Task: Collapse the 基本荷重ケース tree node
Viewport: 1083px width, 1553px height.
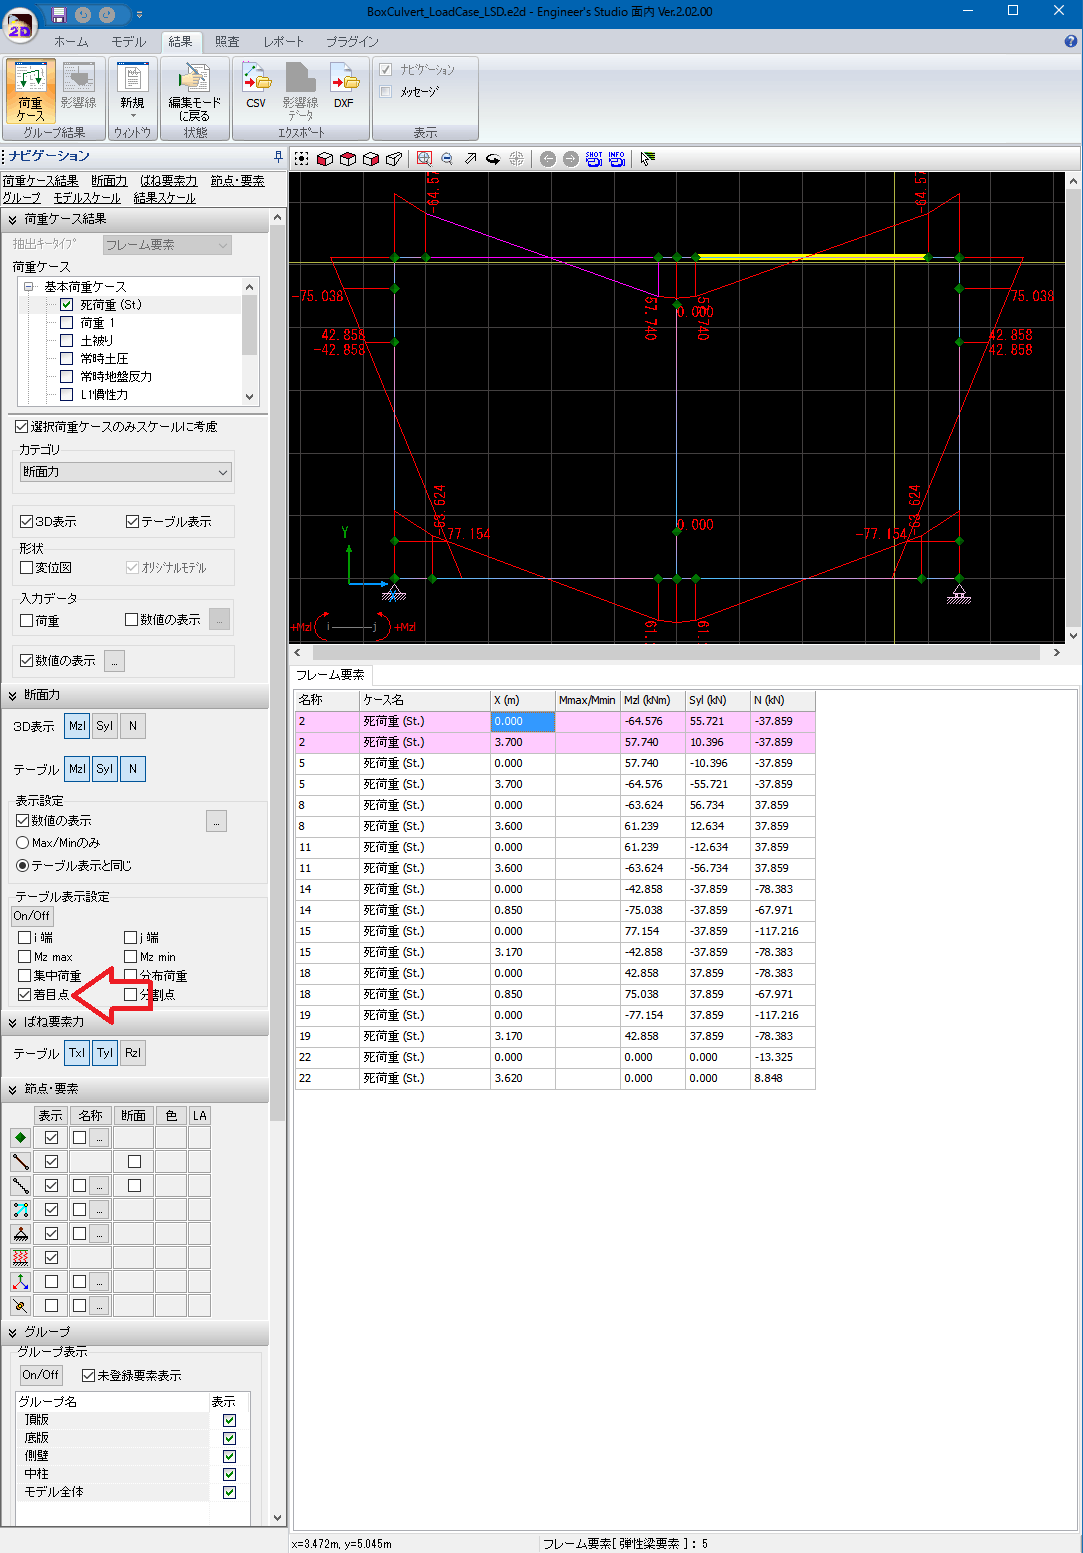Action: pos(29,287)
